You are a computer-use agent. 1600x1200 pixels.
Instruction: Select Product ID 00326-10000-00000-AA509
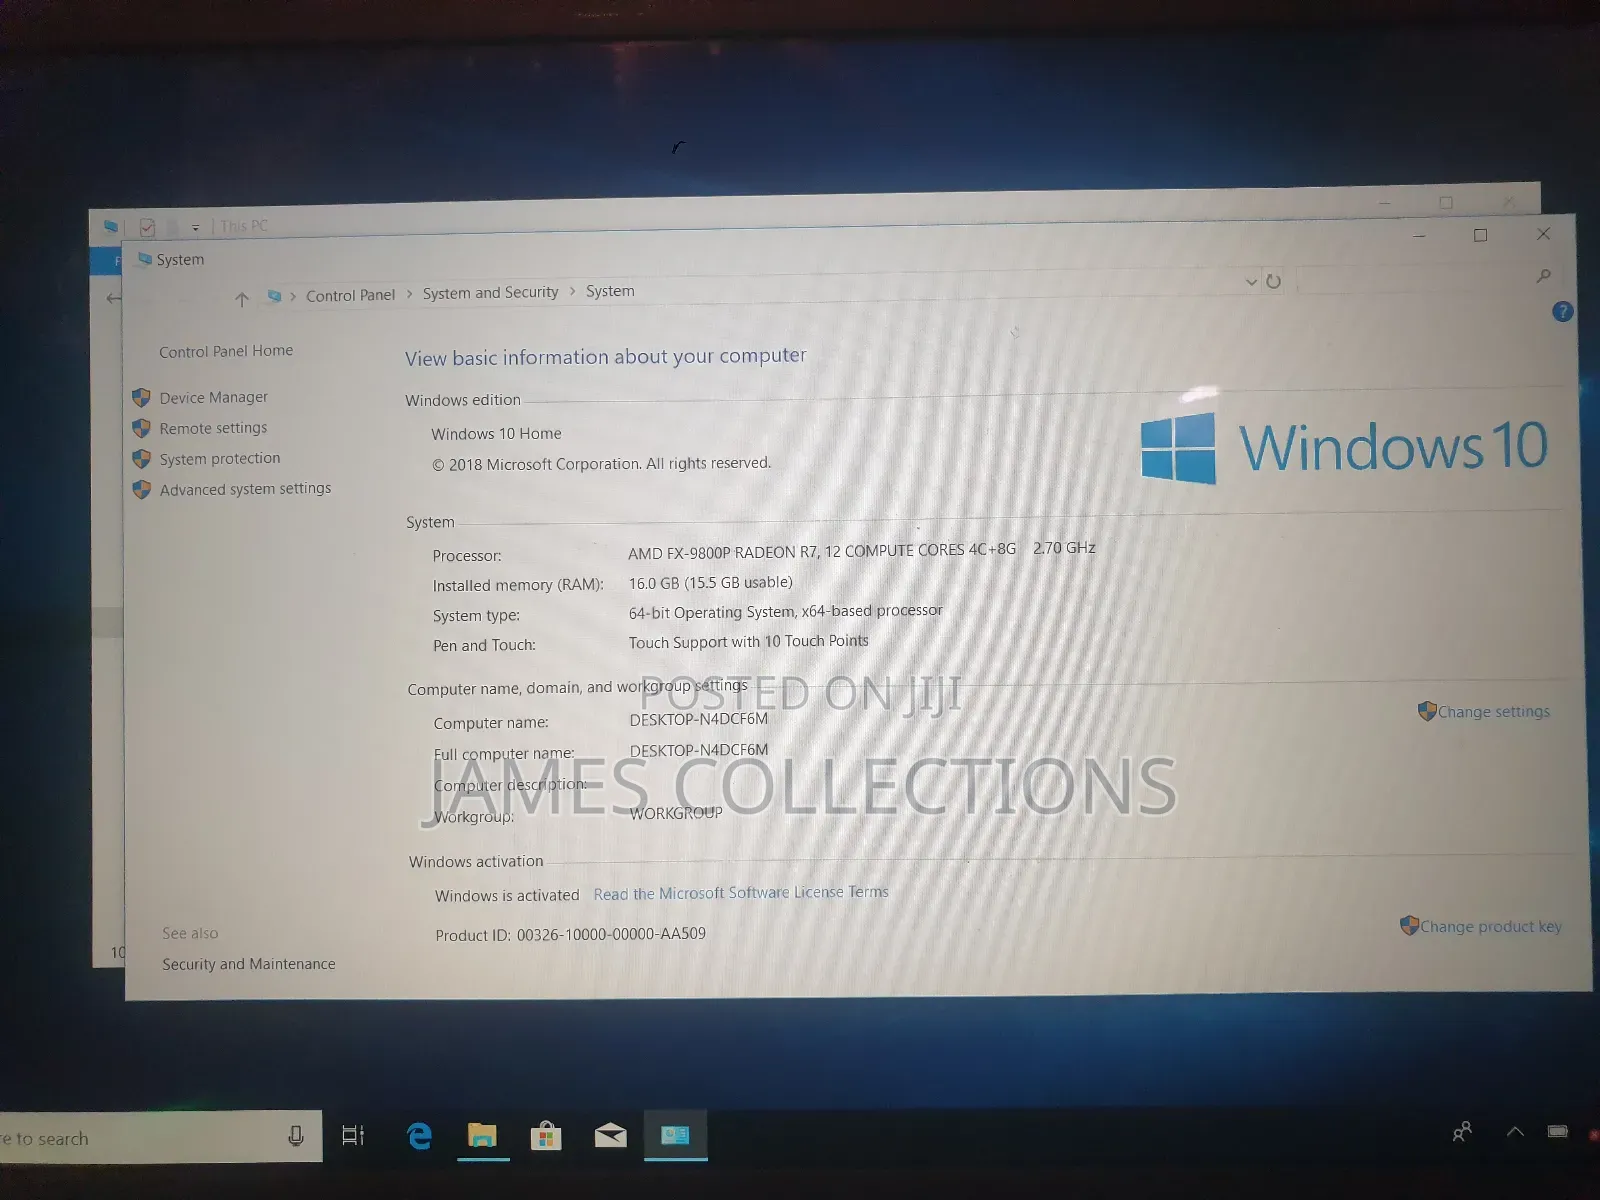(x=570, y=934)
